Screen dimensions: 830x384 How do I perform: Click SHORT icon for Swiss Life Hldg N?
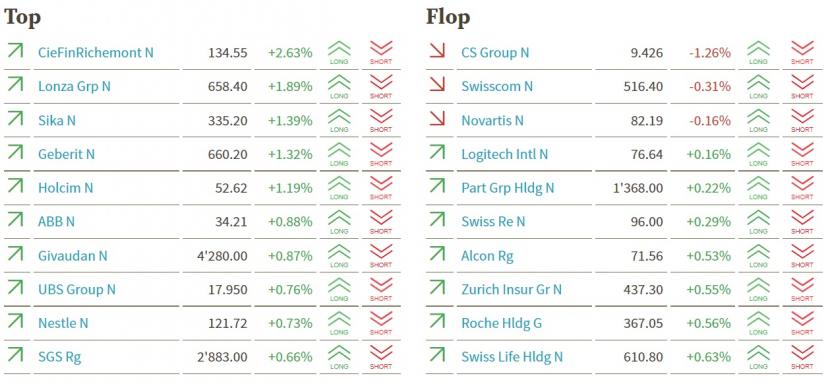pyautogui.click(x=802, y=356)
